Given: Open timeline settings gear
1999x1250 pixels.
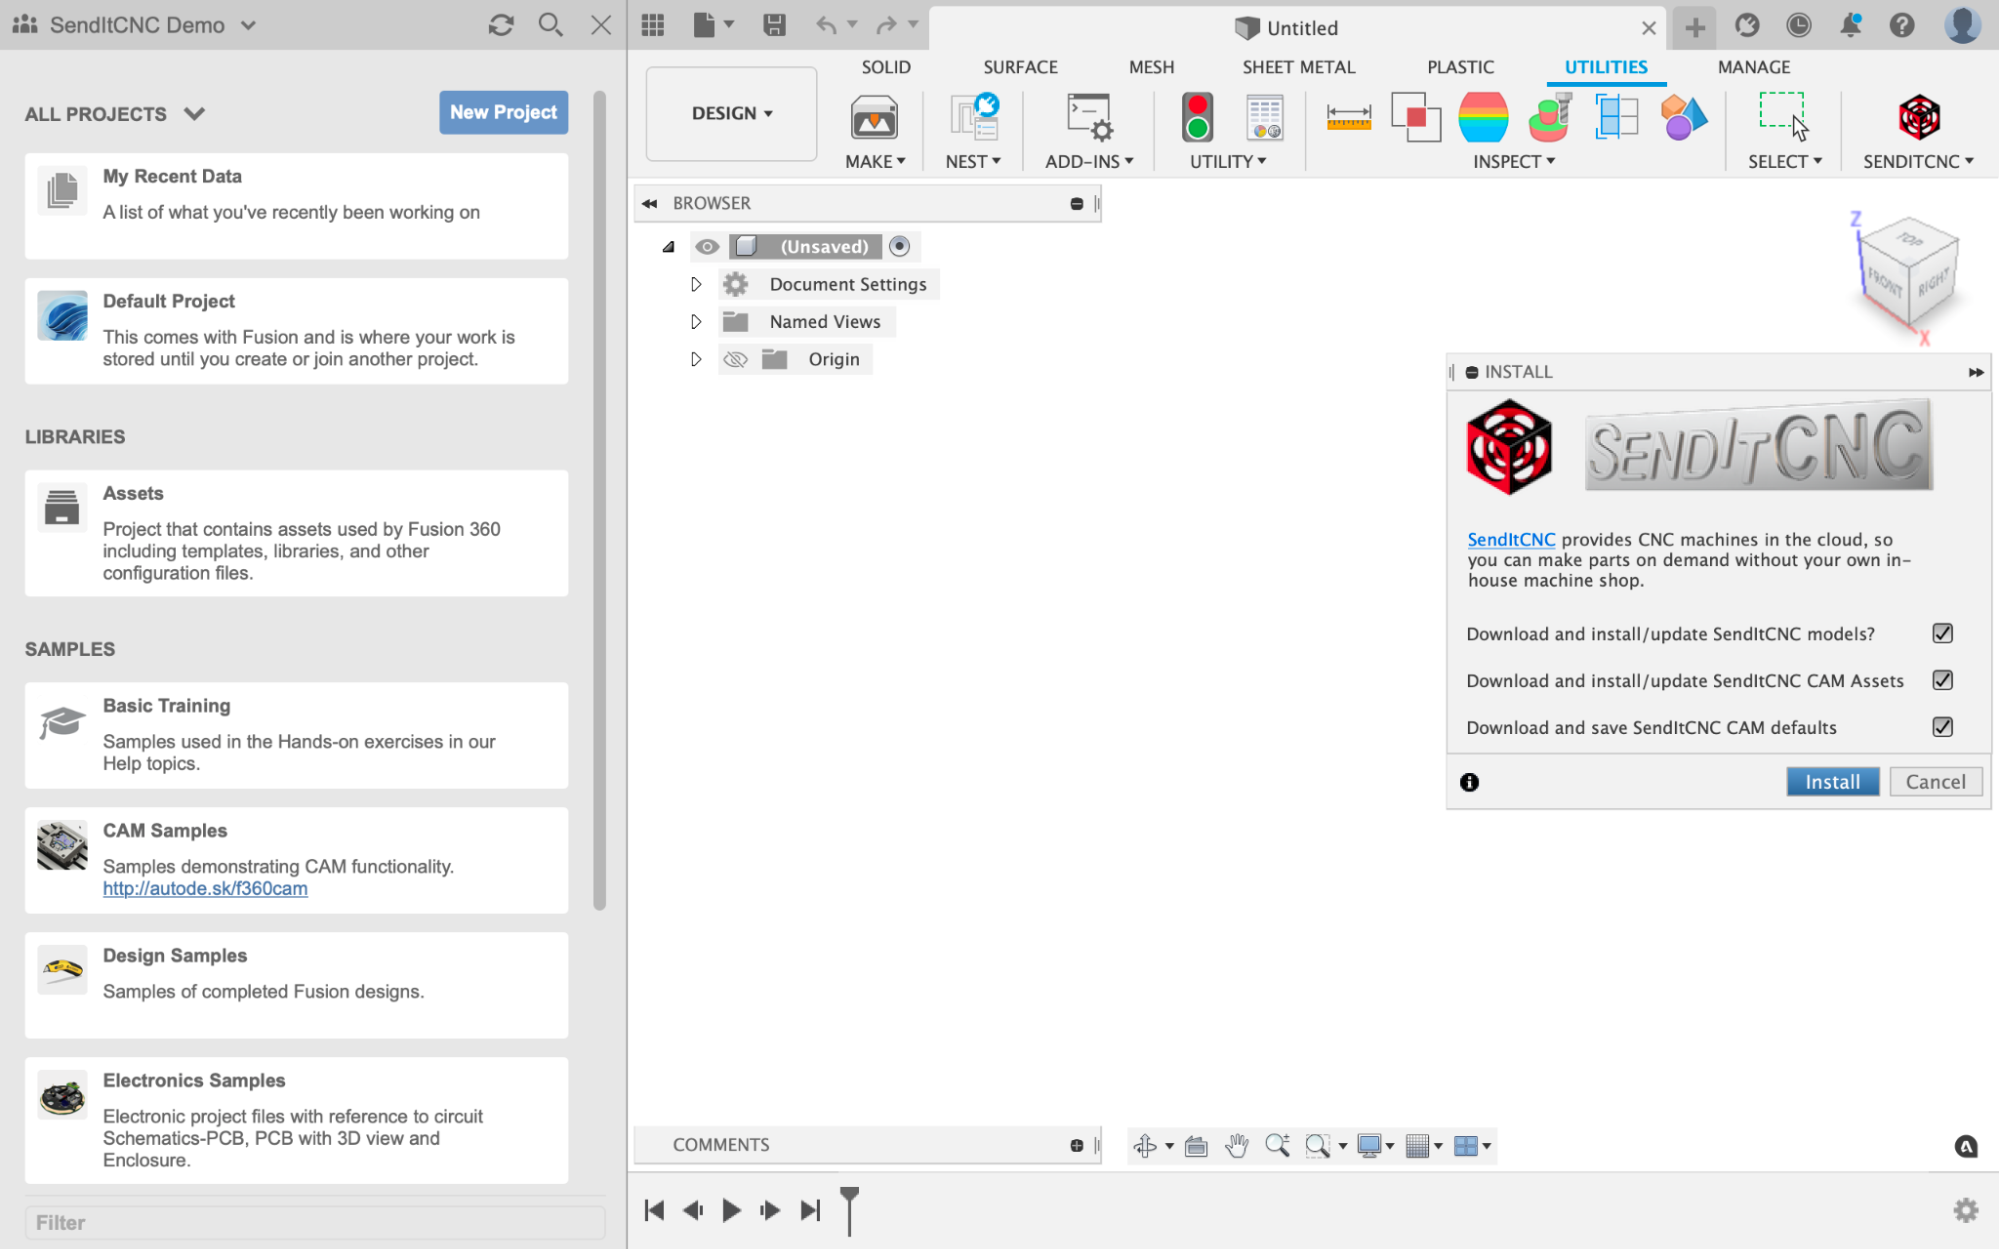Looking at the screenshot, I should (1965, 1211).
